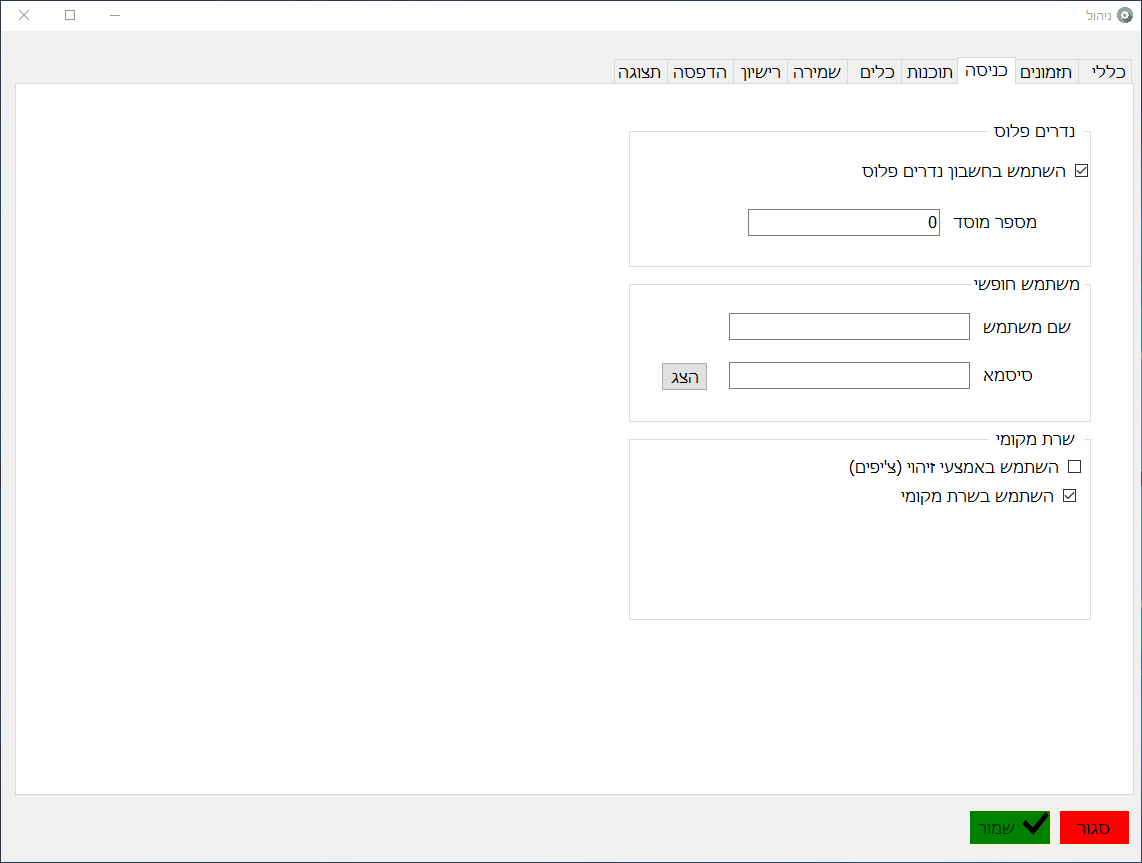Image resolution: width=1142 pixels, height=863 pixels.
Task: Disable השתמש בשרת מקומי checkbox
Action: [x=1069, y=496]
